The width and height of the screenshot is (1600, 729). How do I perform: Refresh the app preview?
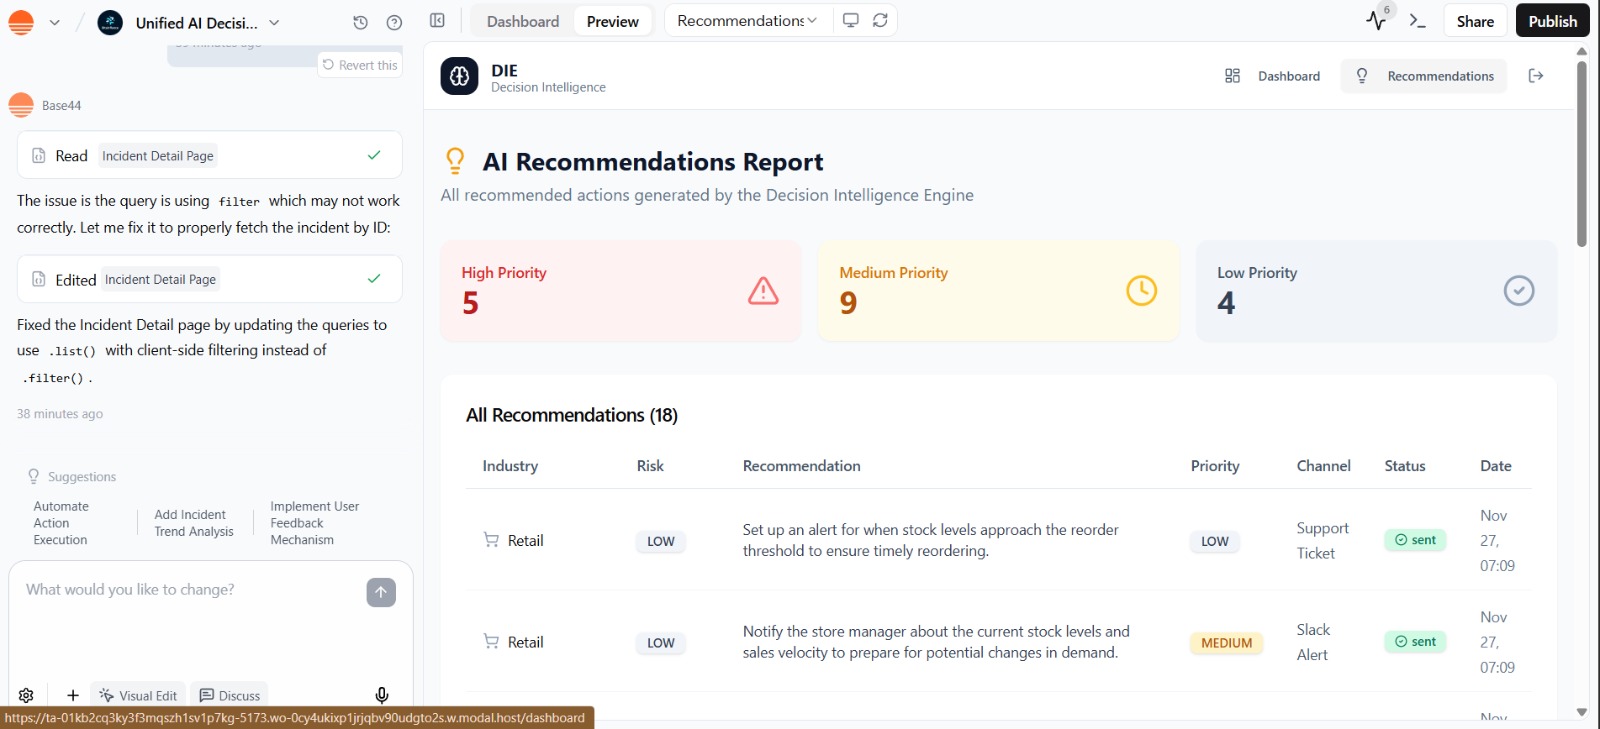pos(880,20)
